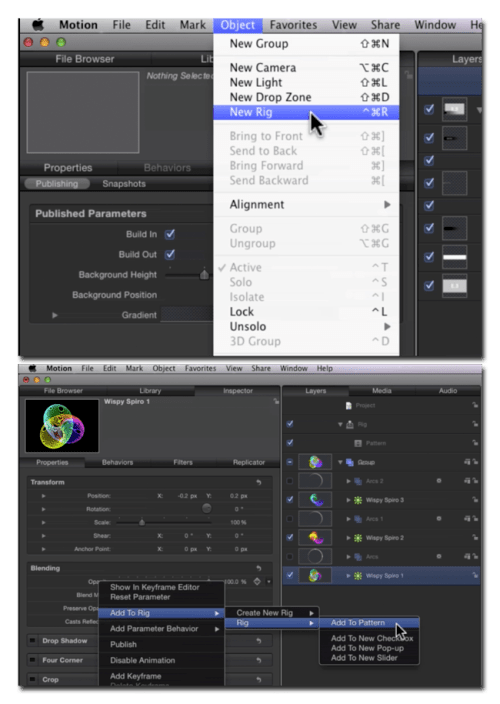The width and height of the screenshot is (500, 704).
Task: Uncheck the Pattern row checkbox
Action: click(x=290, y=443)
